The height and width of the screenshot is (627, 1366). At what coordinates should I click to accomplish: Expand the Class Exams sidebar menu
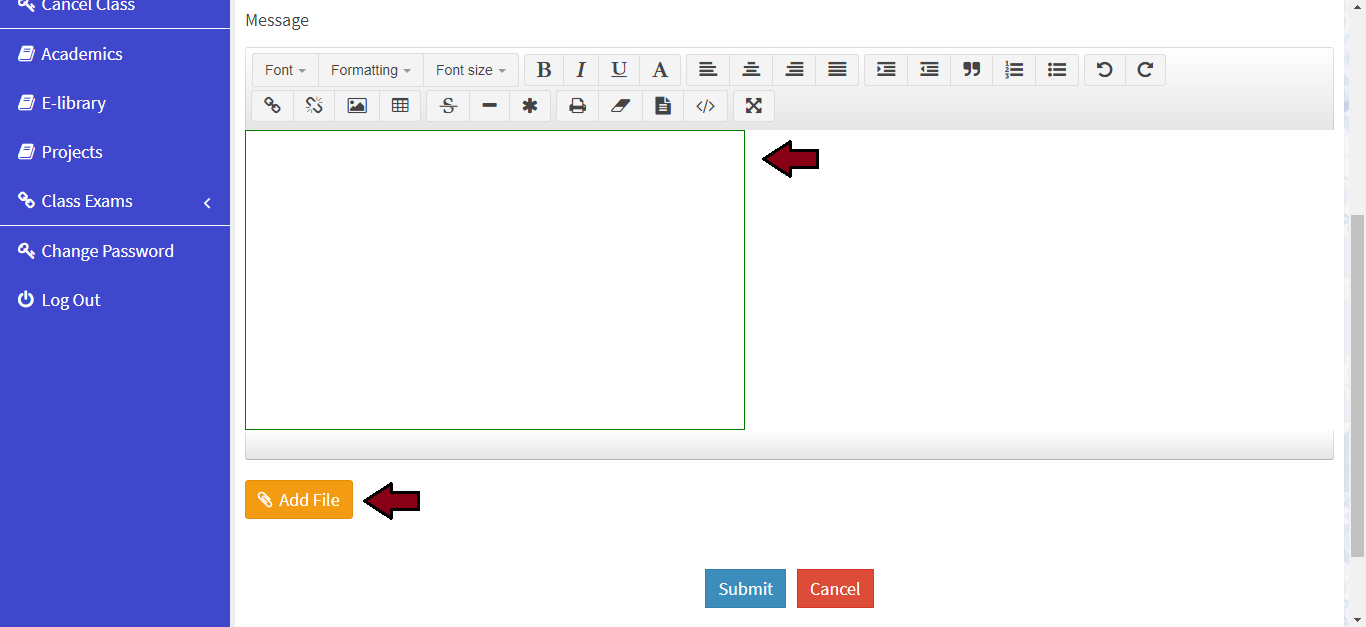click(x=115, y=201)
